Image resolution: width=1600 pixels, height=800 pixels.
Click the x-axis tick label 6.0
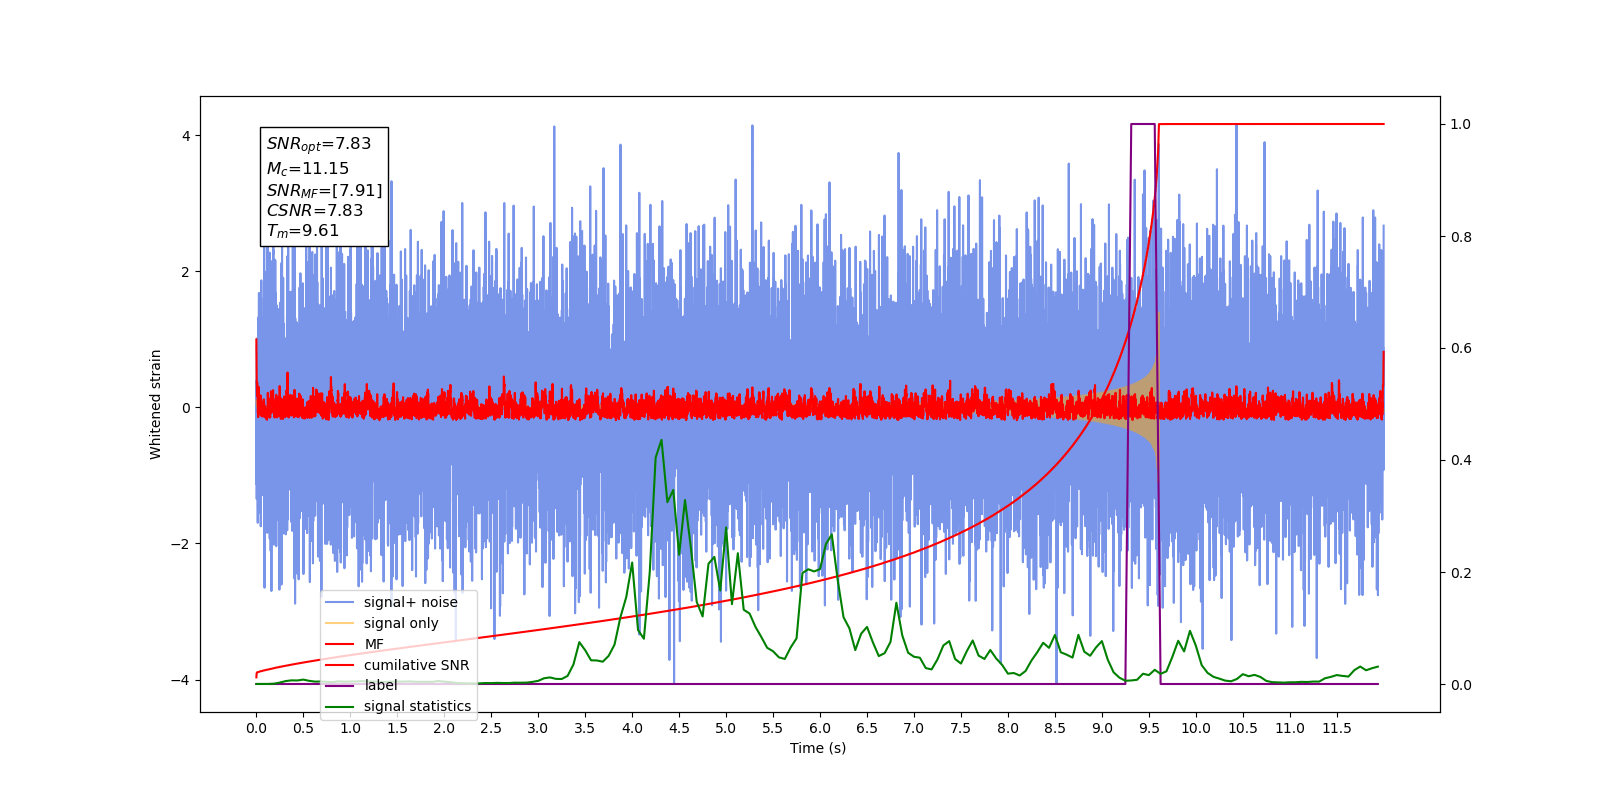pyautogui.click(x=820, y=728)
